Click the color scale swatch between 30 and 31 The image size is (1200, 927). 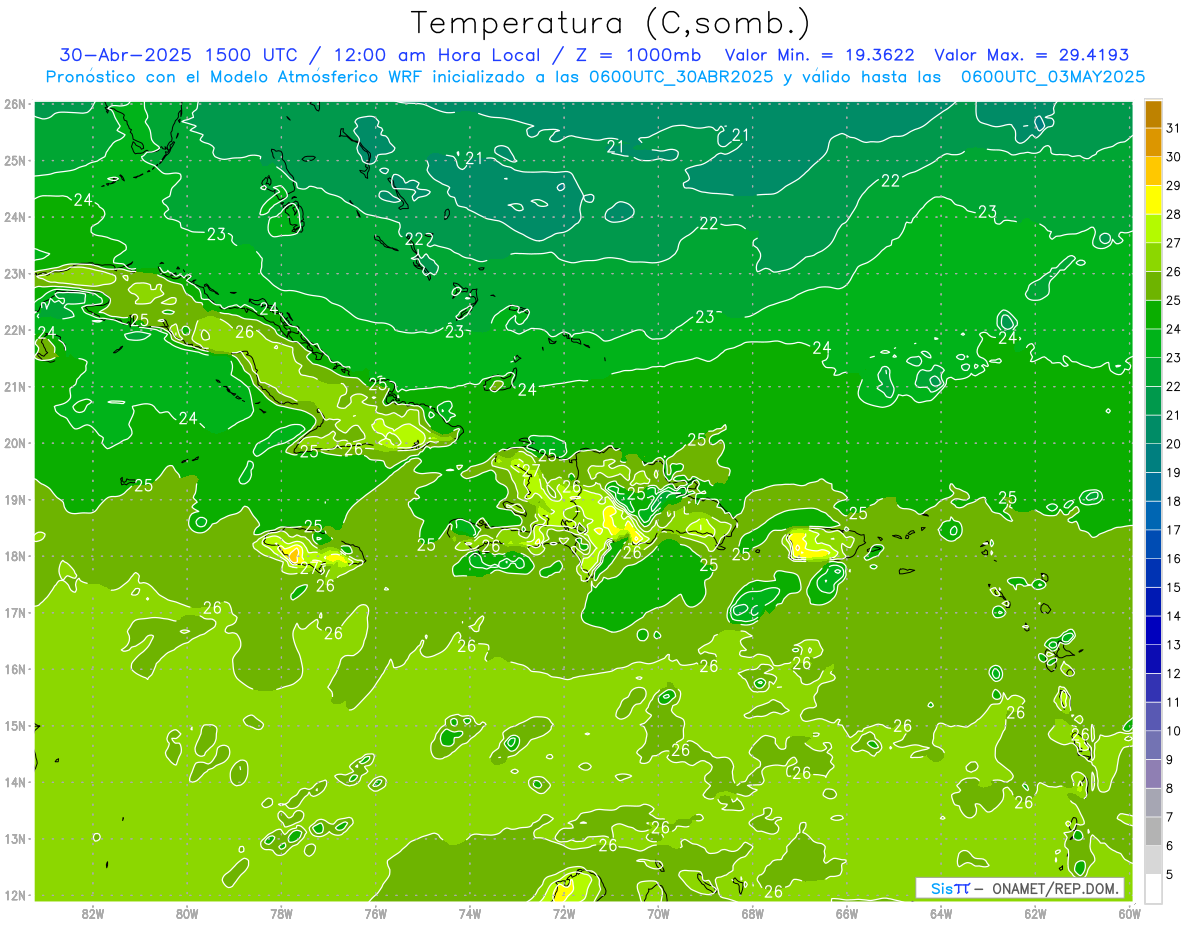[1153, 143]
